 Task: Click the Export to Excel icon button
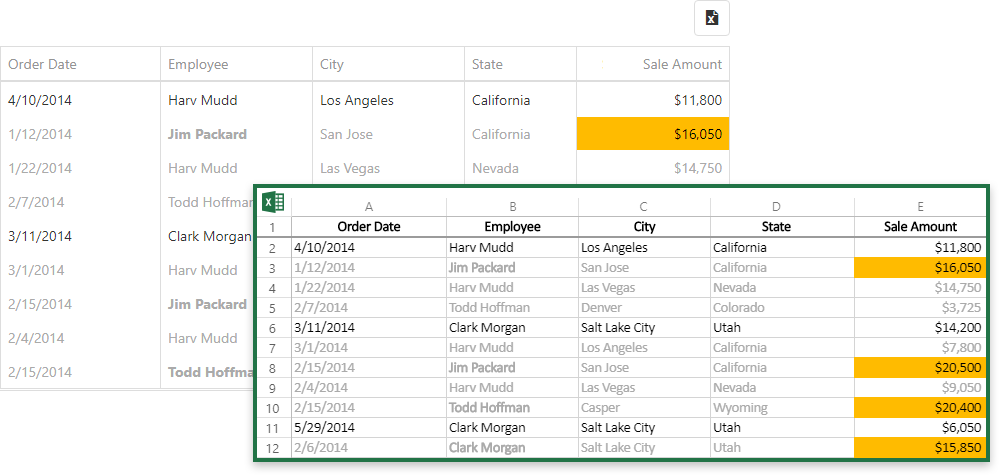pos(711,18)
